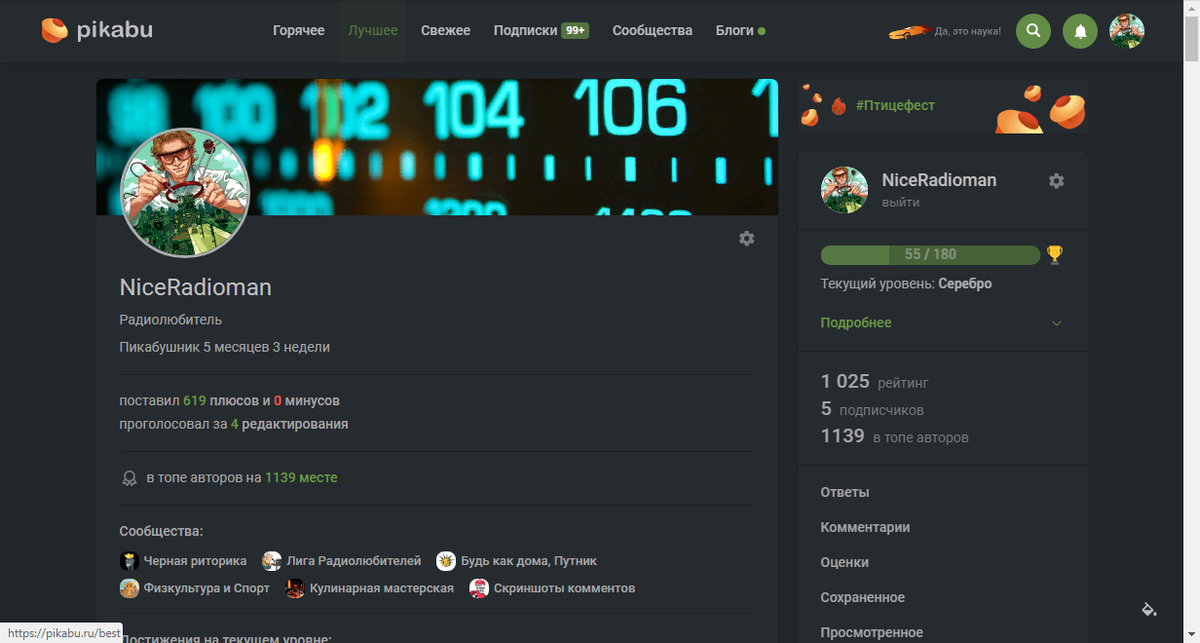Viewport: 1200px width, 643px height.
Task: Open Сохраненное in the sidebar menu
Action: coord(862,597)
